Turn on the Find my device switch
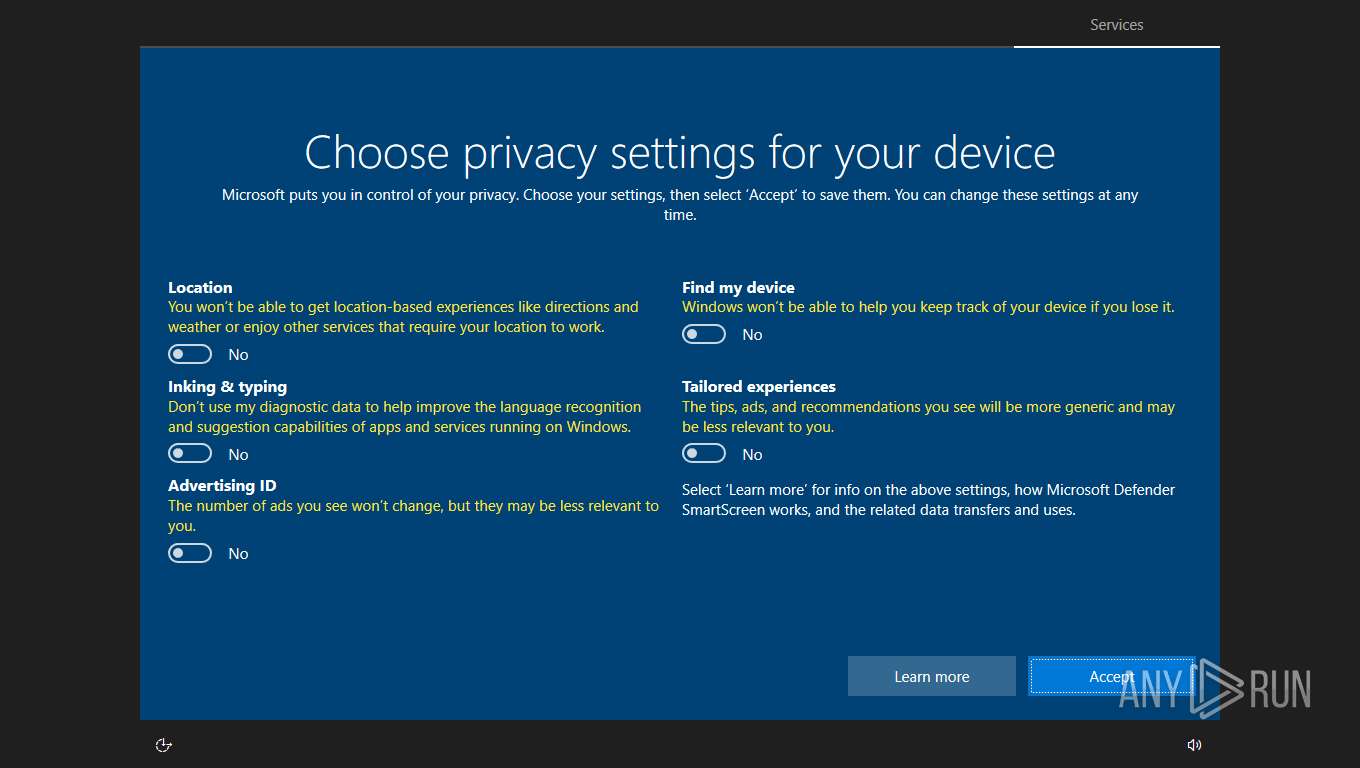 [704, 334]
